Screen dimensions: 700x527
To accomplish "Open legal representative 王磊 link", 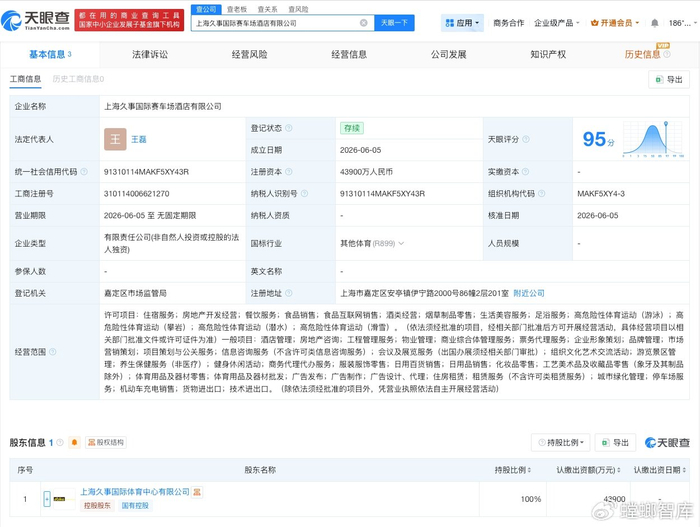I will pyautogui.click(x=139, y=139).
